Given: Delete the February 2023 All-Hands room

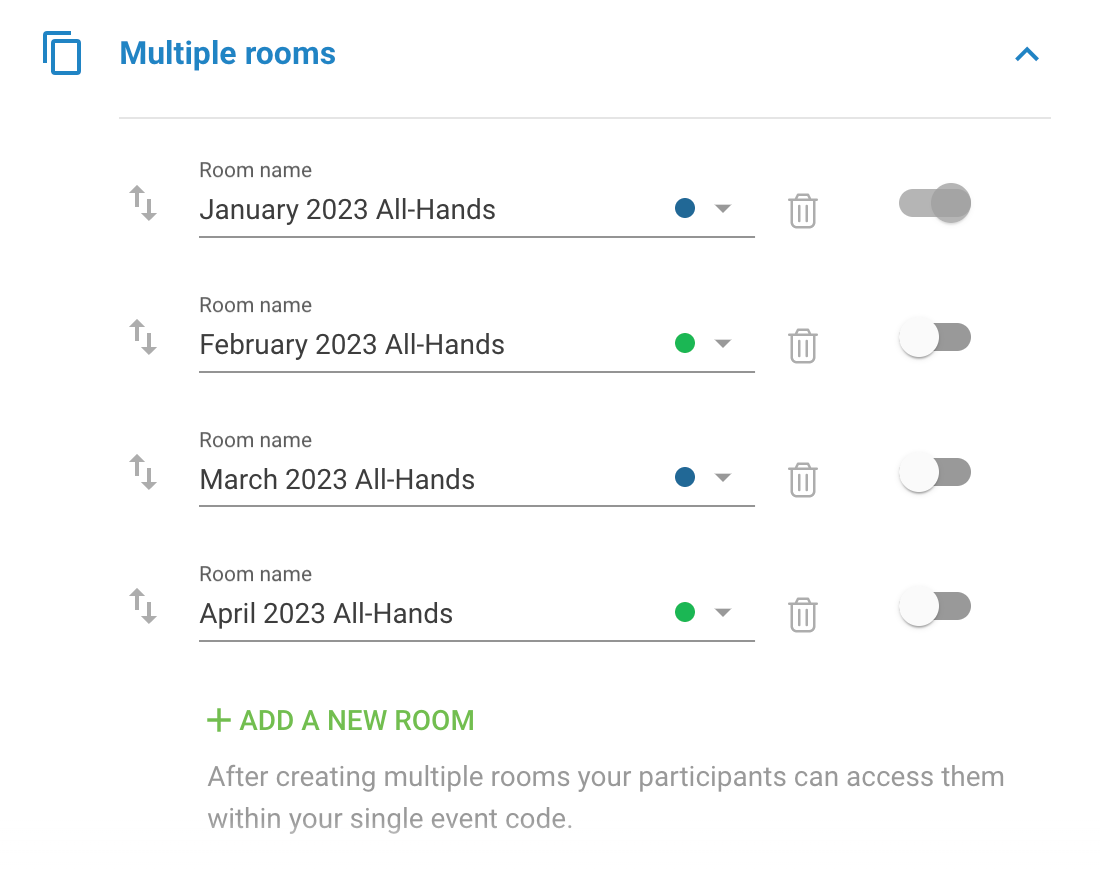Looking at the screenshot, I should [x=803, y=345].
